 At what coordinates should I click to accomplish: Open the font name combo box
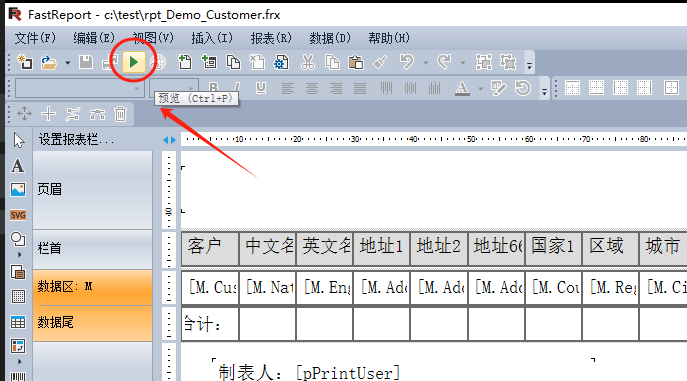[x=79, y=88]
